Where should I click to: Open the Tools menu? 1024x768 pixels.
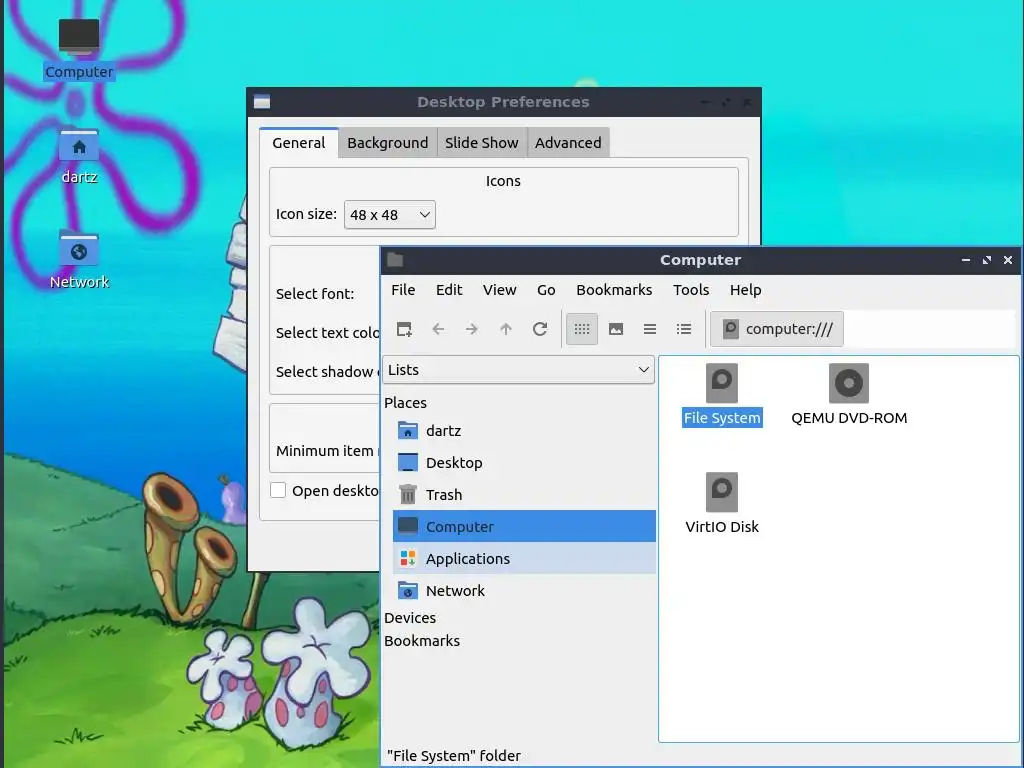(691, 290)
